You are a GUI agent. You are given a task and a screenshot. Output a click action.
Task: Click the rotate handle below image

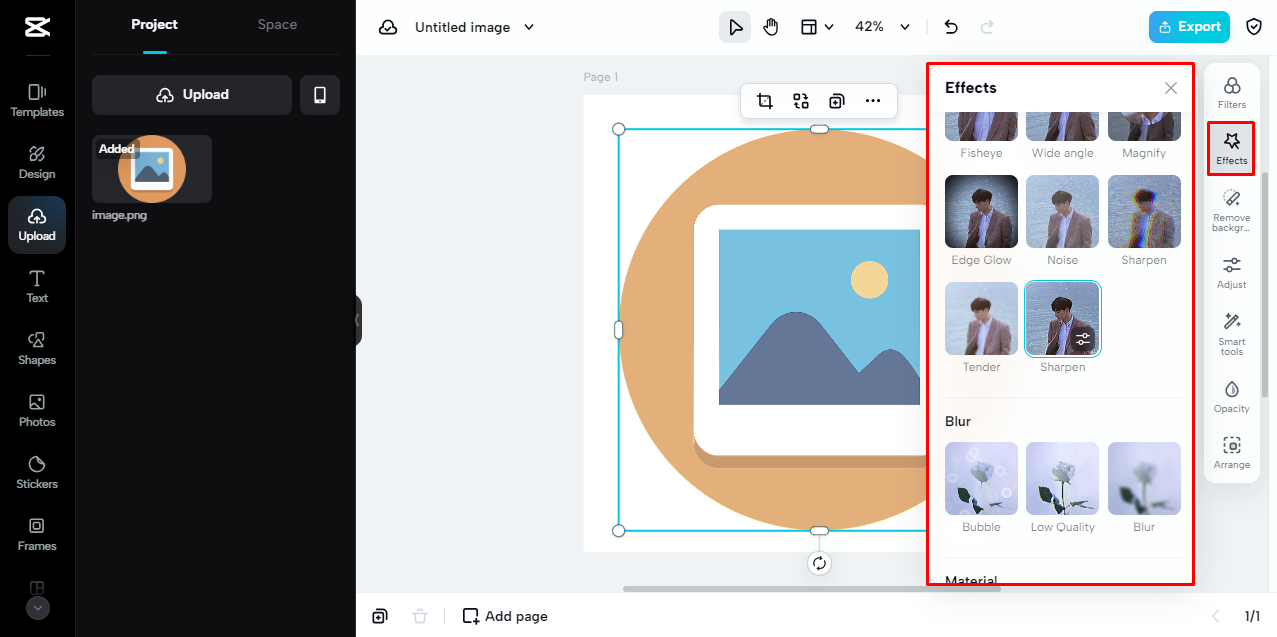[x=819, y=563]
